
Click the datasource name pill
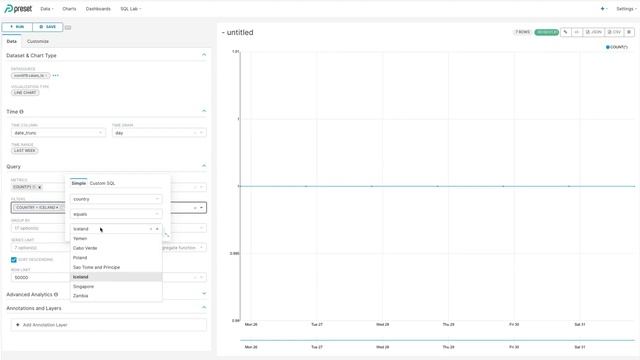coord(31,76)
